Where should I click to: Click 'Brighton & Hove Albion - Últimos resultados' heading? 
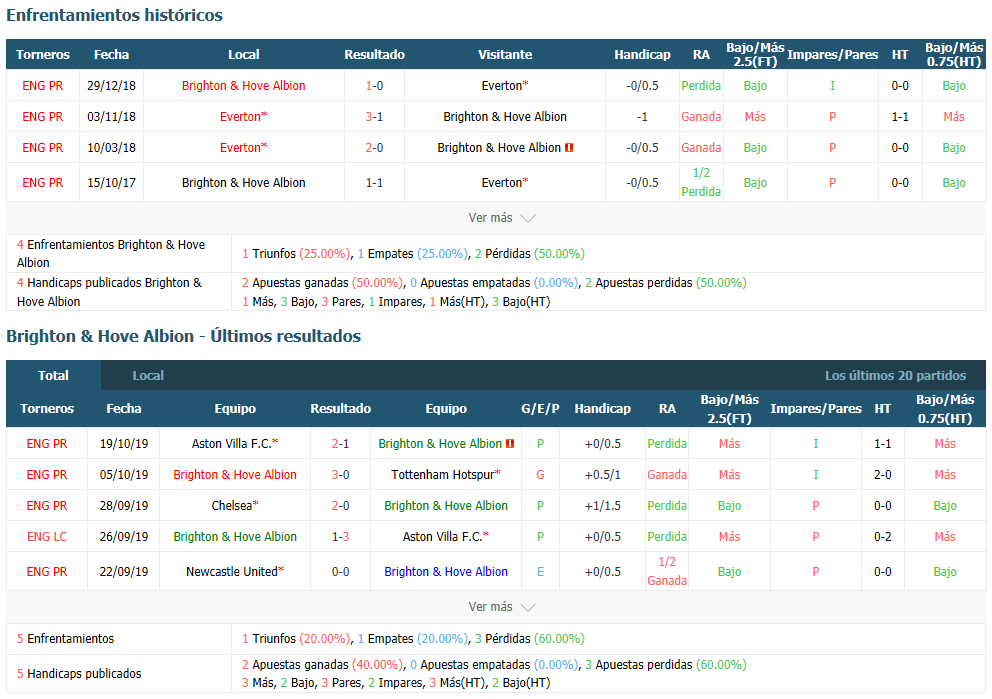click(x=183, y=336)
